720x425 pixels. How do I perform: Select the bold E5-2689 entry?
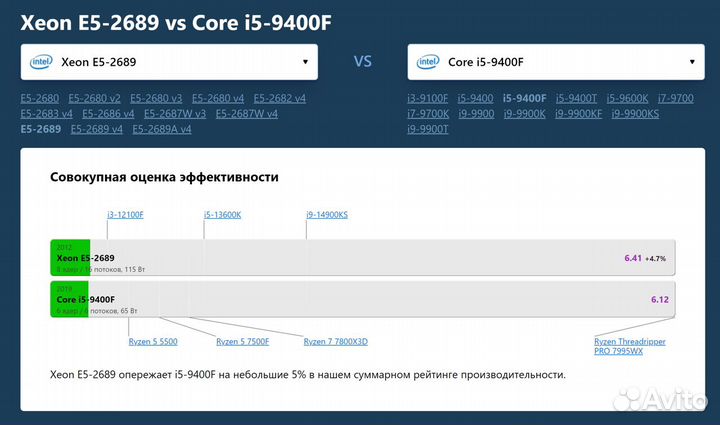(40, 129)
